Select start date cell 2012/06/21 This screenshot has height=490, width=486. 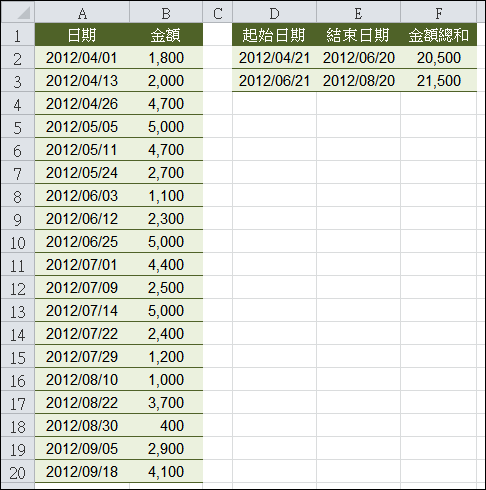274,81
